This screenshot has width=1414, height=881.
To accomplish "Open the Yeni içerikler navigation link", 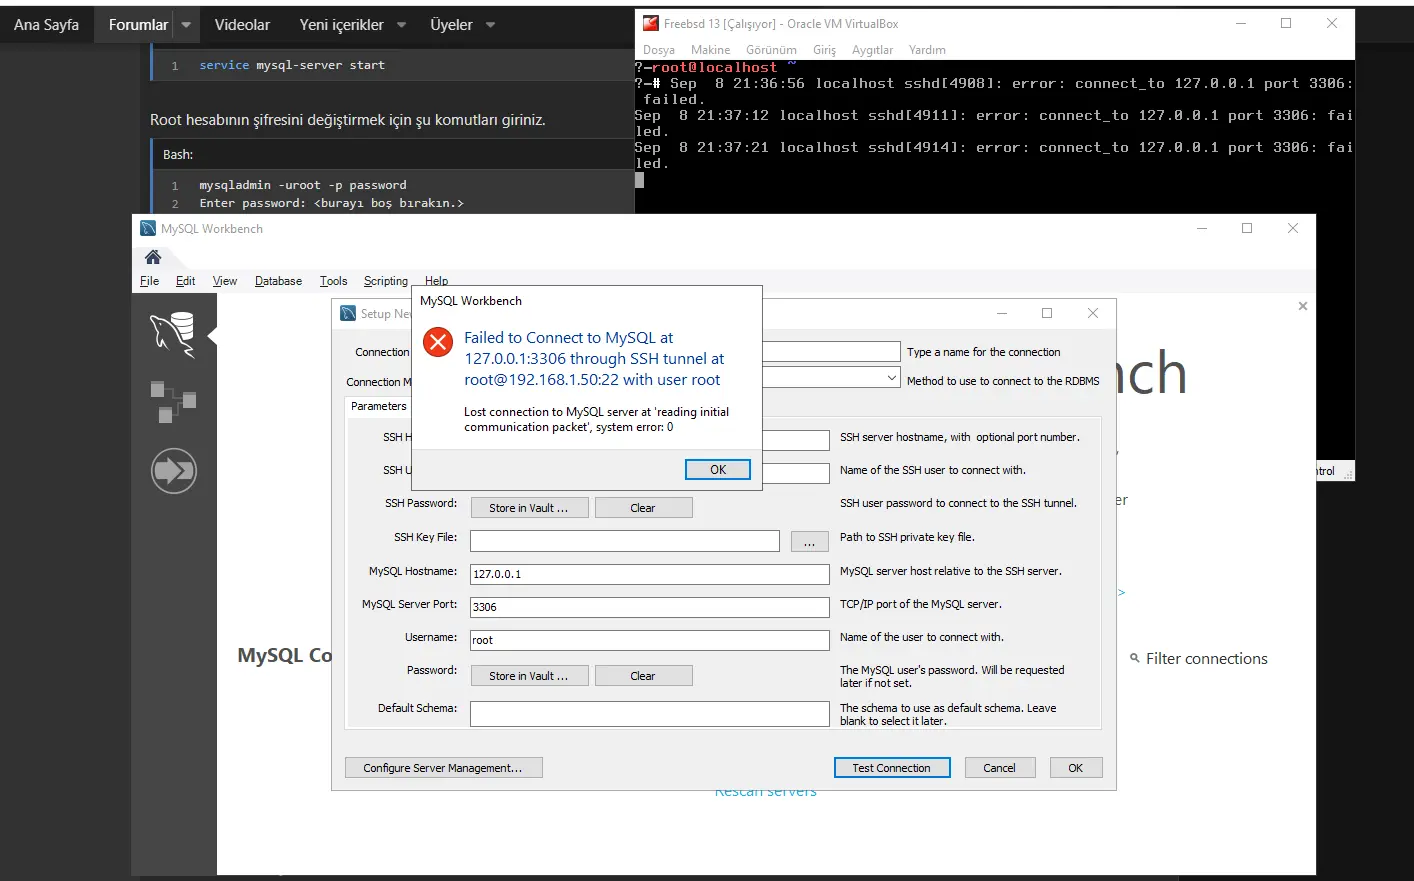I will pyautogui.click(x=341, y=25).
